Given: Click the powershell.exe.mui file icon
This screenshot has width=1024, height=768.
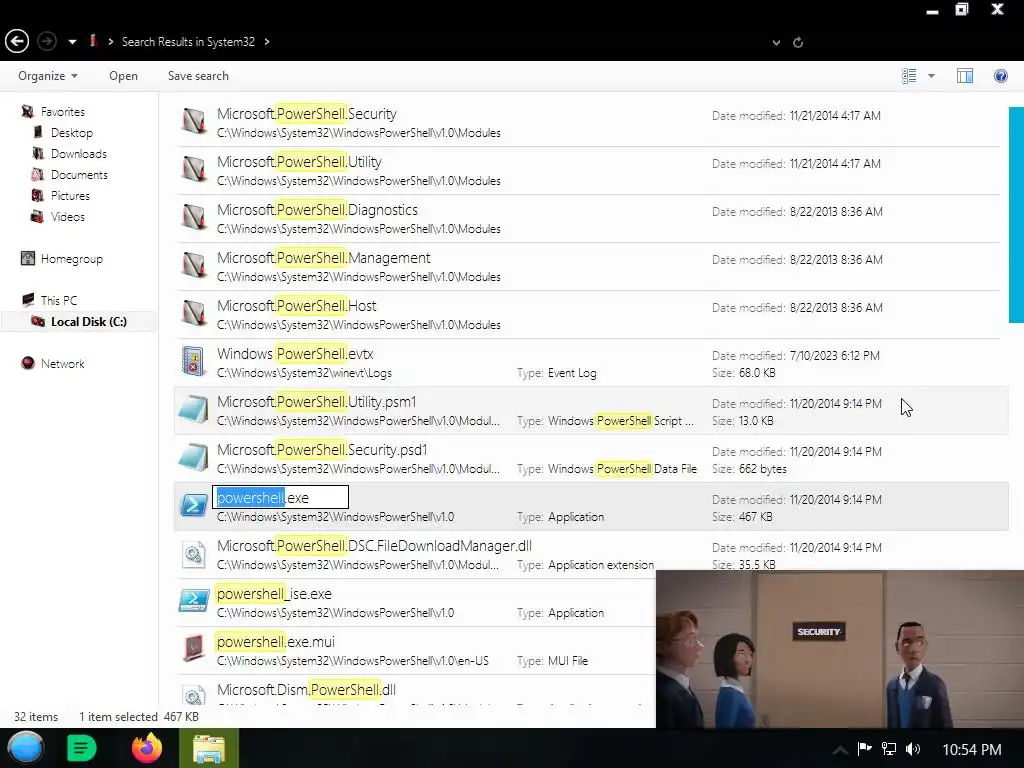Looking at the screenshot, I should pyautogui.click(x=194, y=648).
